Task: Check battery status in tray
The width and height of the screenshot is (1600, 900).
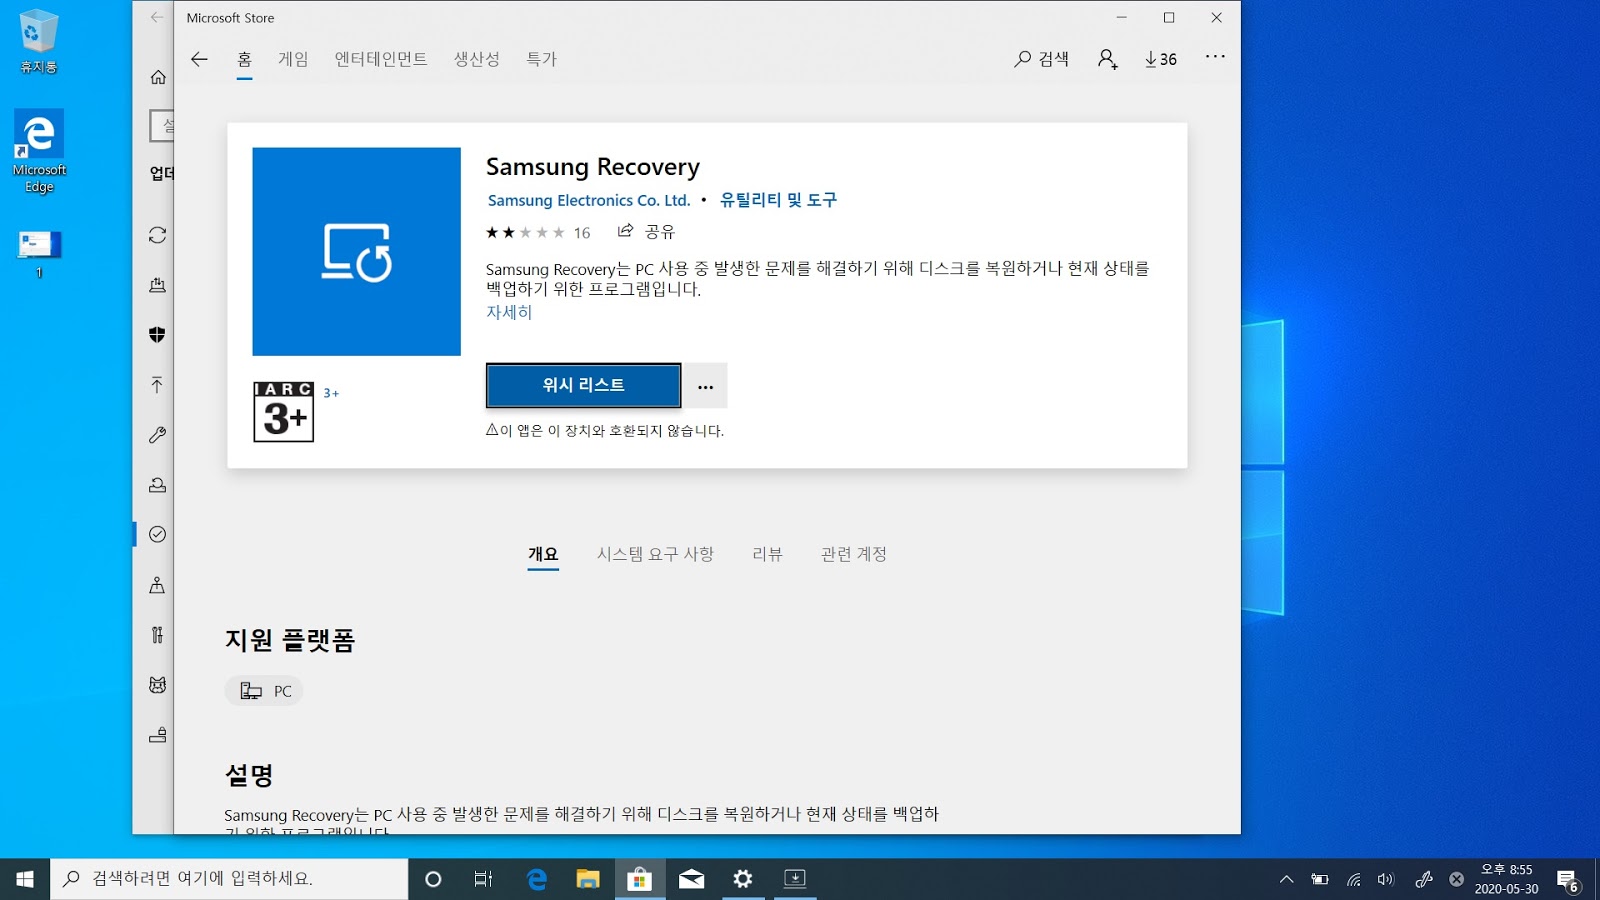Action: coord(1320,879)
